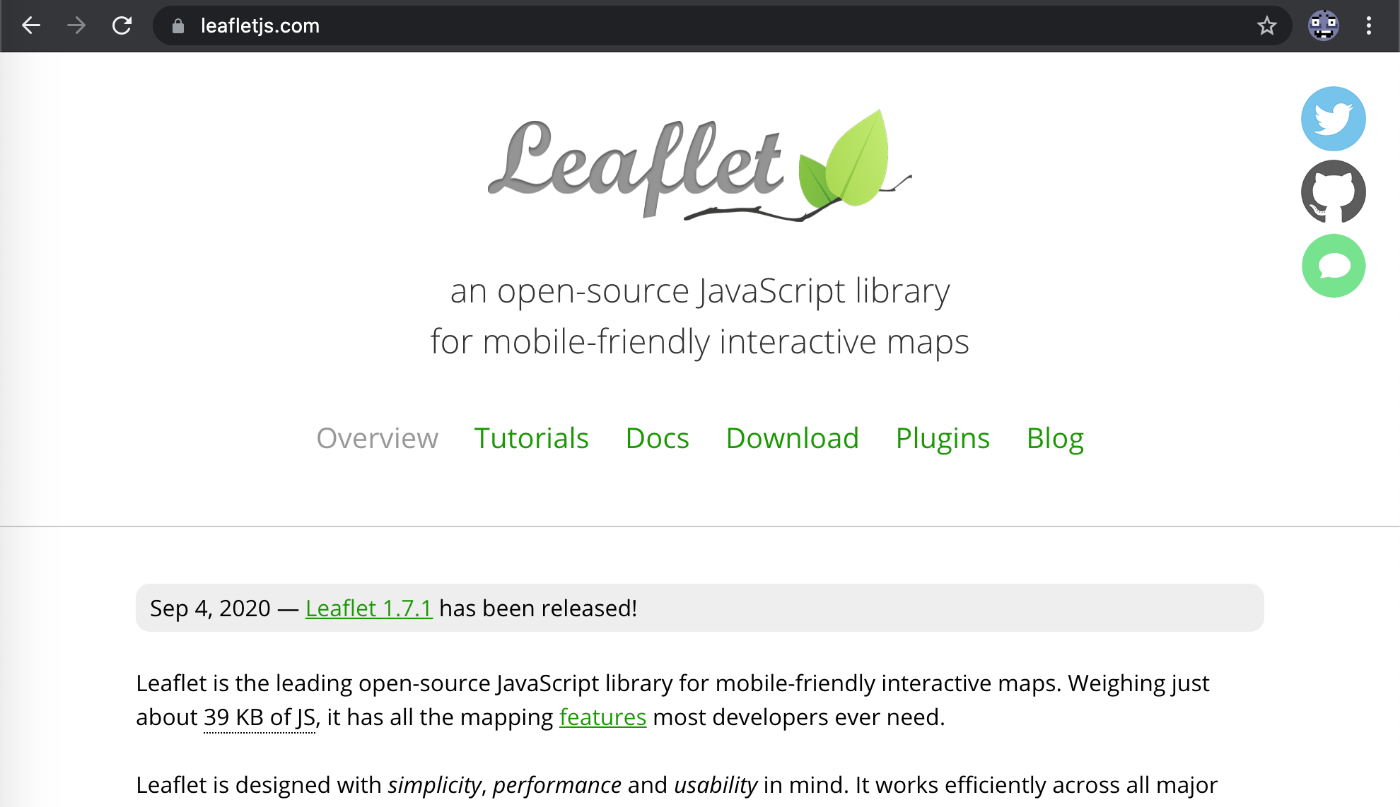The width and height of the screenshot is (1400, 807).
Task: Bookmark this page with the star icon
Action: (x=1267, y=26)
